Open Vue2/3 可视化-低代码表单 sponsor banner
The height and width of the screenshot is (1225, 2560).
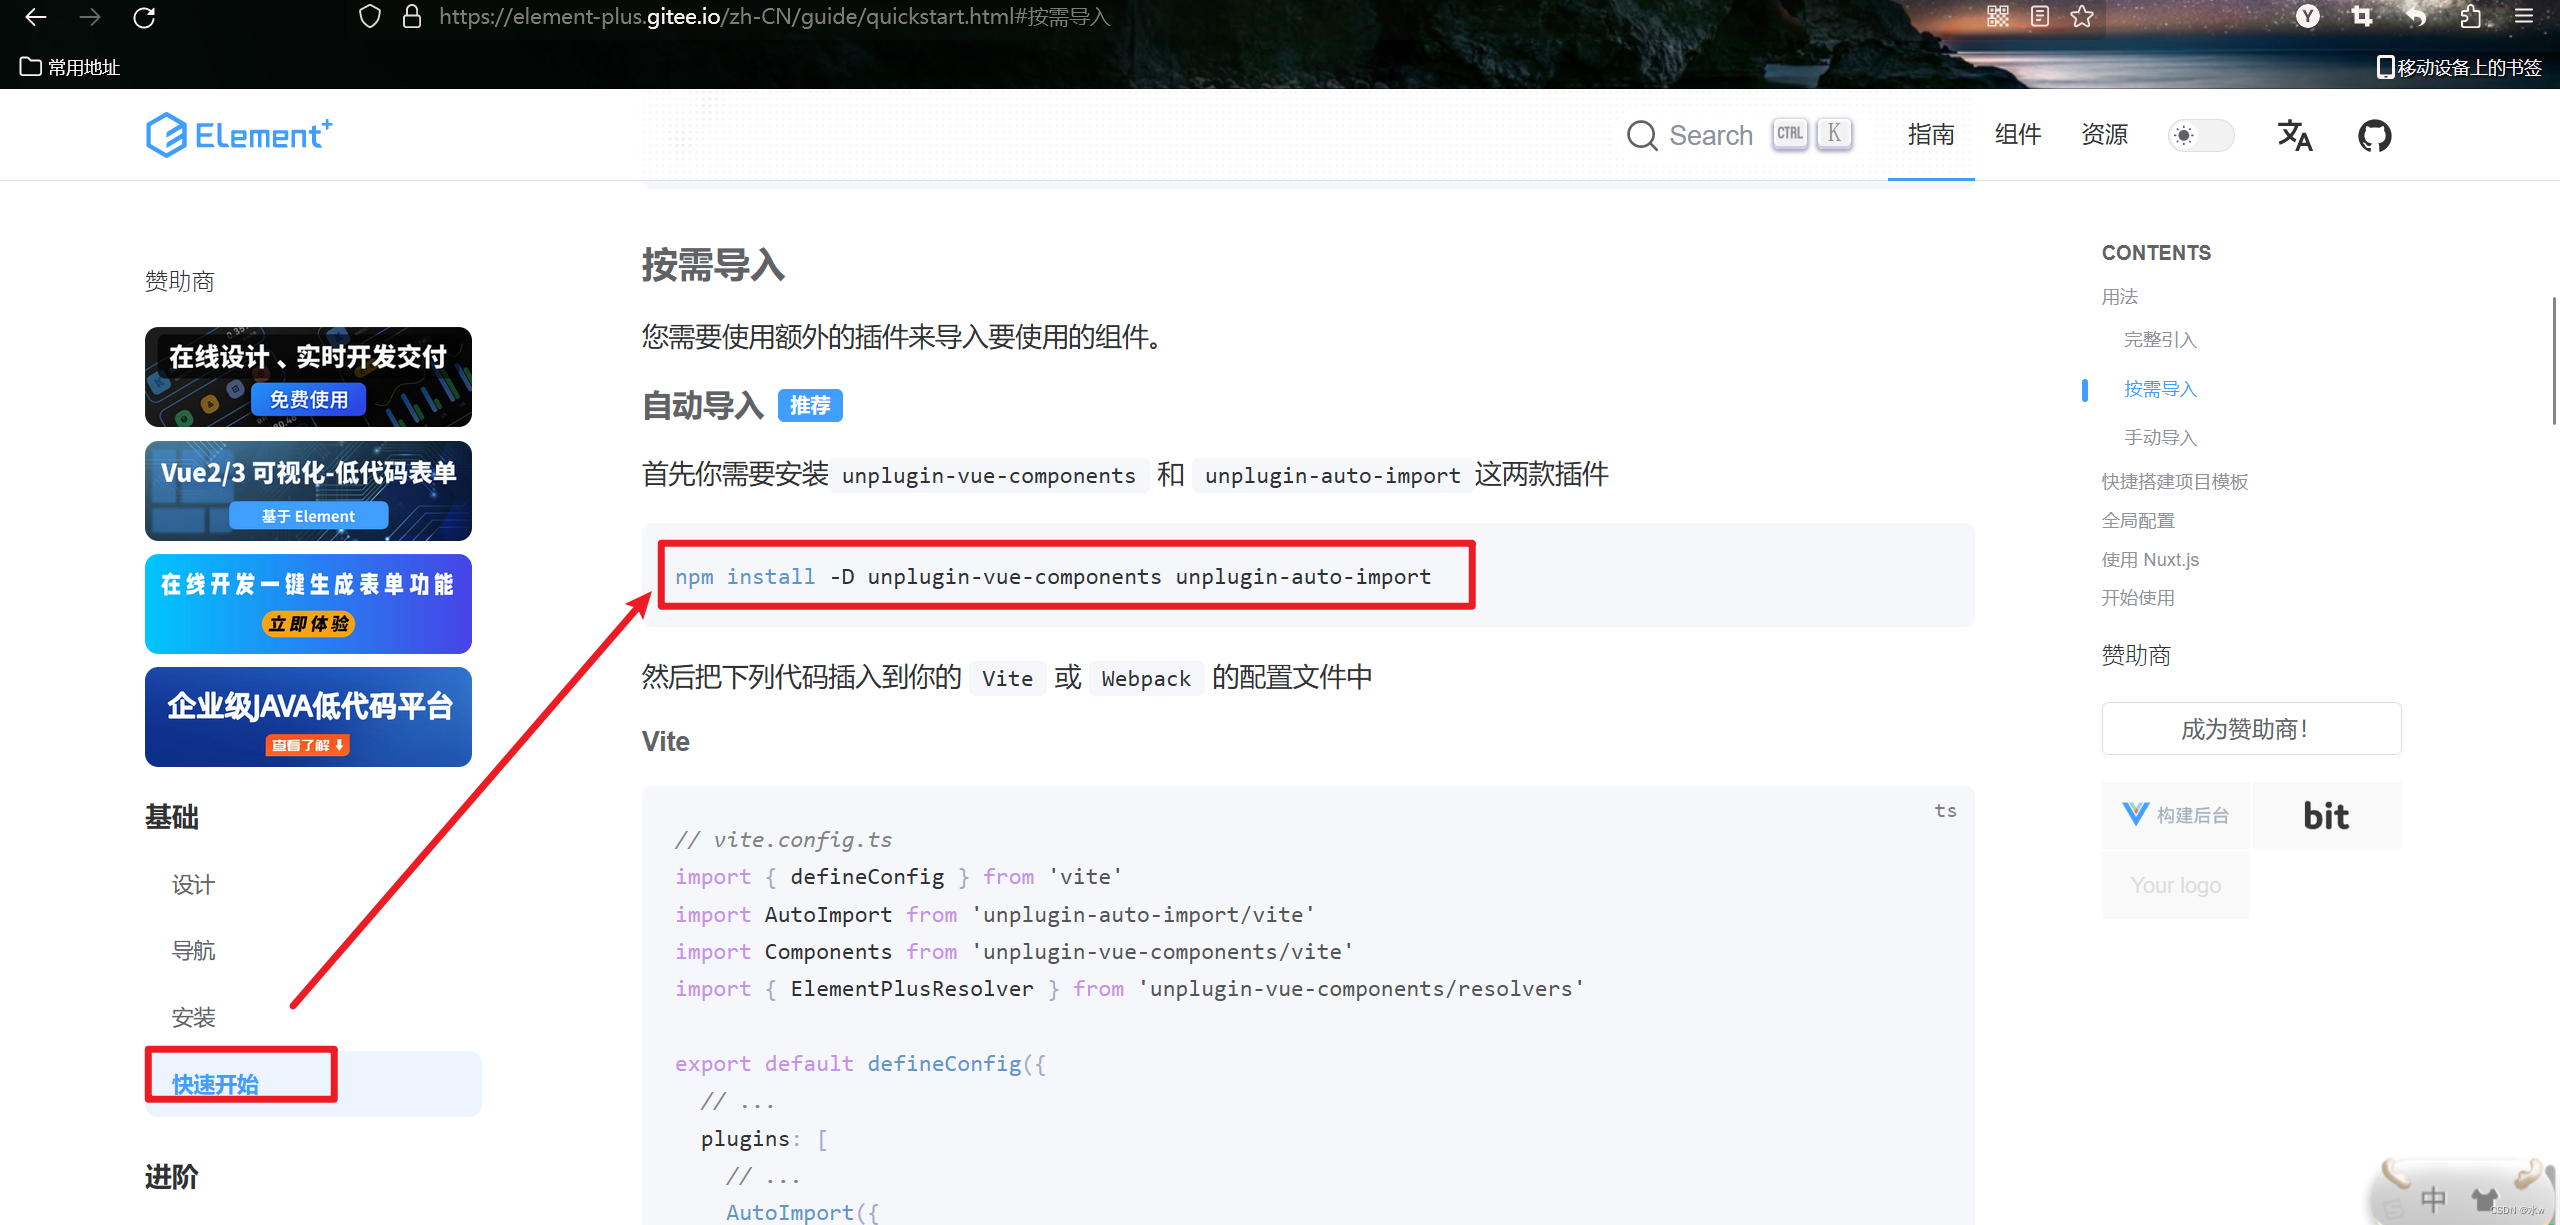308,491
